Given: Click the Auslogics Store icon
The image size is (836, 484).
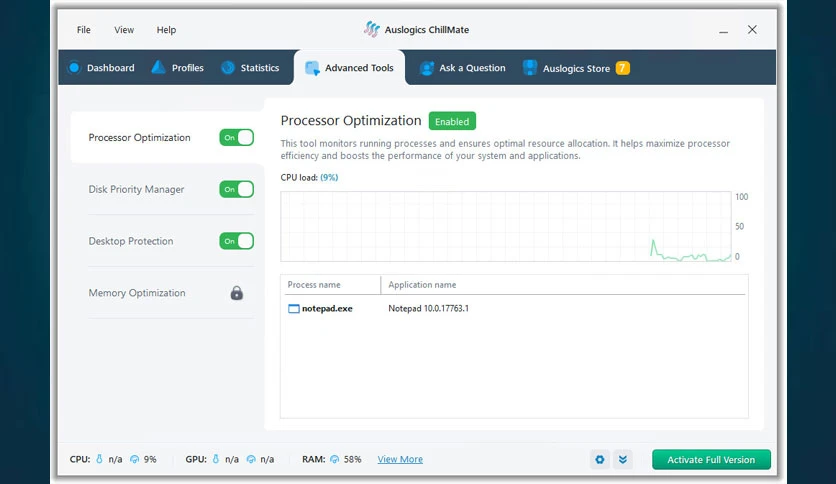Looking at the screenshot, I should pos(529,68).
